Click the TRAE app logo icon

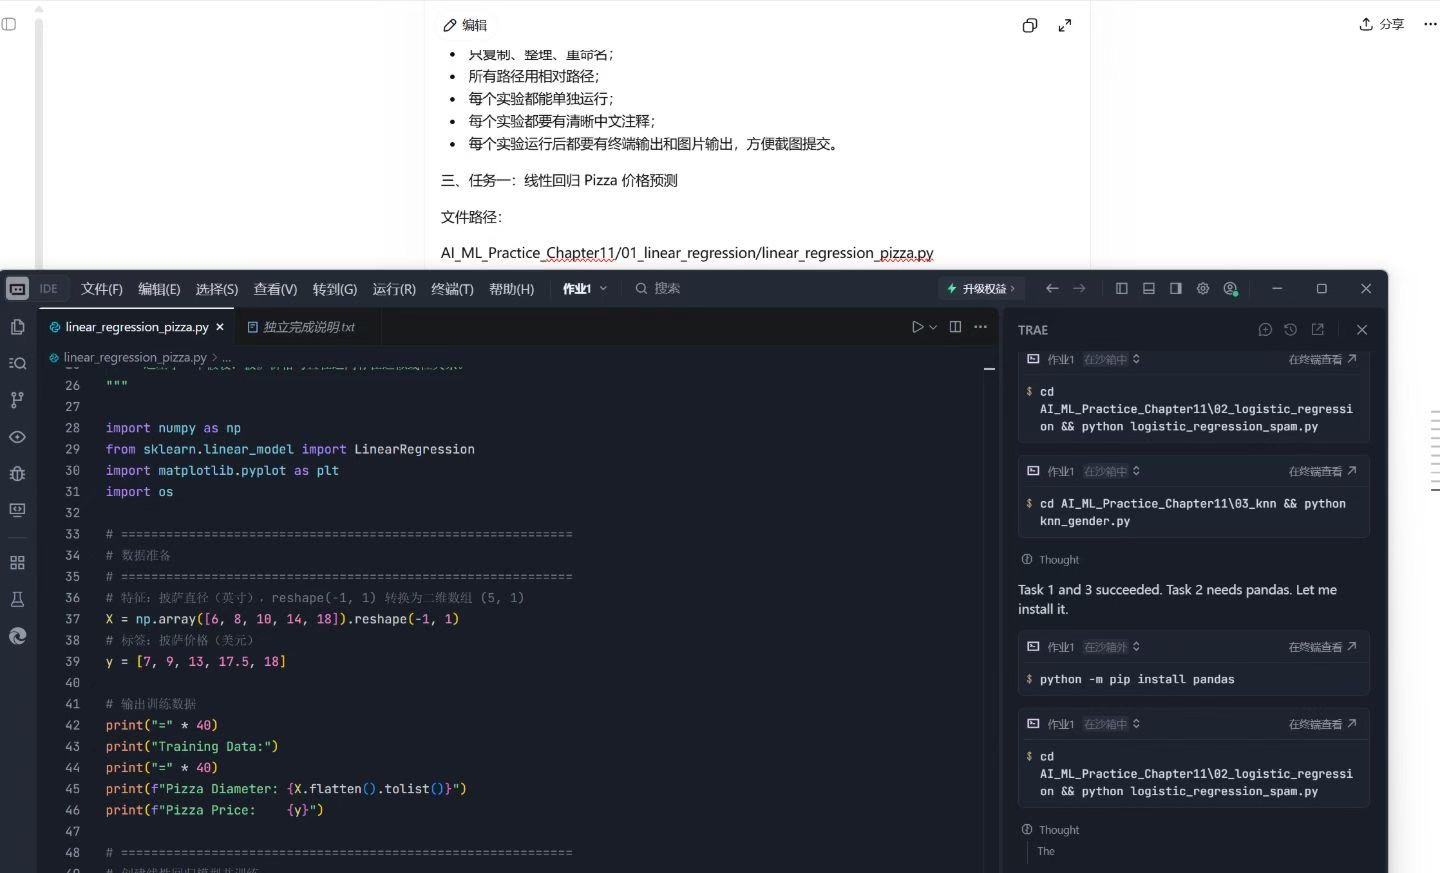(17, 288)
